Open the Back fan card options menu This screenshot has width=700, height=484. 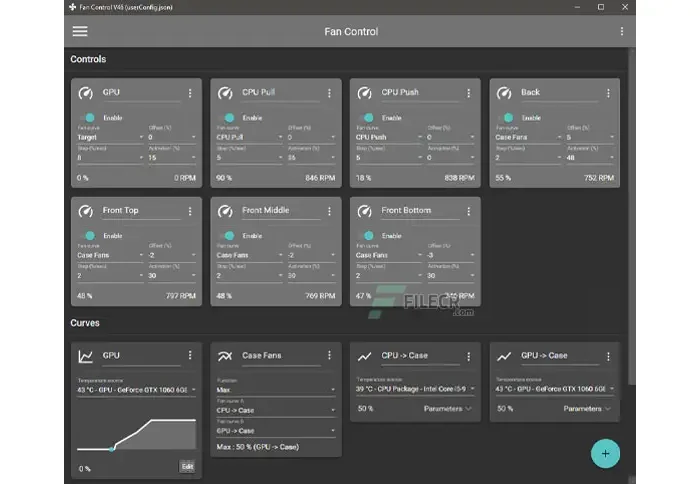click(608, 93)
